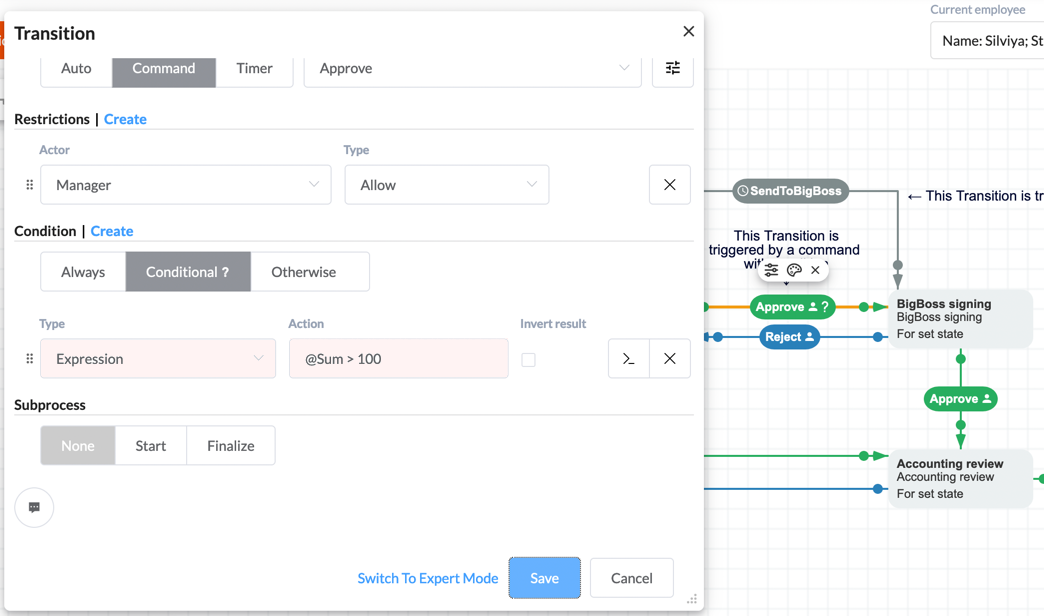This screenshot has height=616, width=1044.
Task: Expand the Type dropdown showing Allow
Action: [446, 184]
